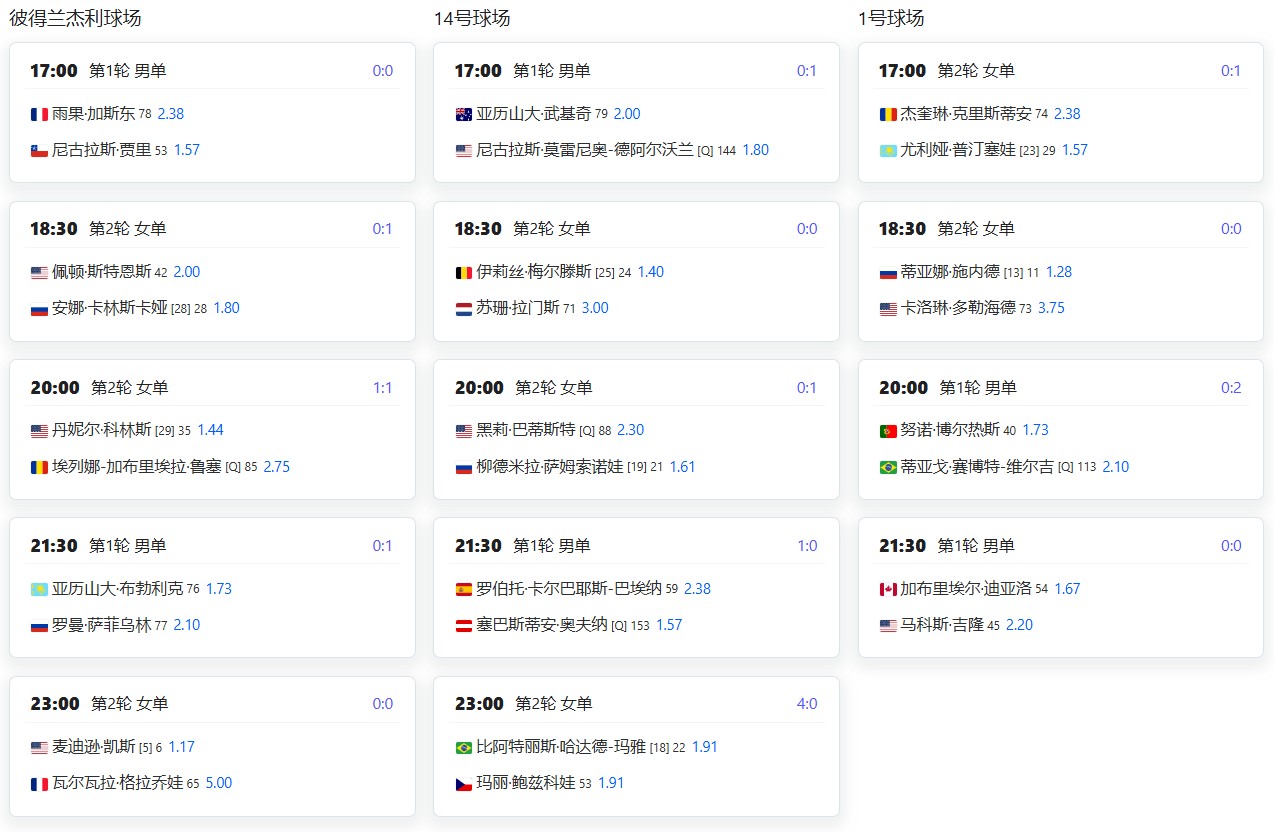Image resolution: width=1274 pixels, height=832 pixels.
Task: Click the French flag beside 雨果·加斯东
Action: [x=39, y=114]
